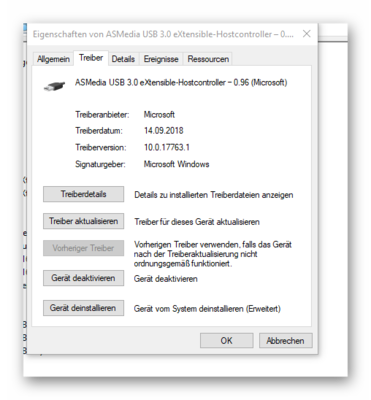Click text Gerät vom System deinstallieren (Erweitert)
Screen dimensions: 371x400
pyautogui.click(x=207, y=309)
